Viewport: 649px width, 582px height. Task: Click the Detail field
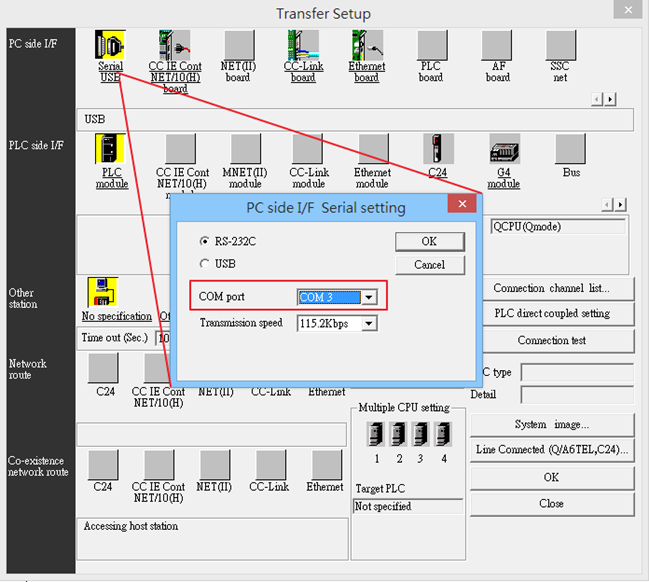click(x=577, y=394)
